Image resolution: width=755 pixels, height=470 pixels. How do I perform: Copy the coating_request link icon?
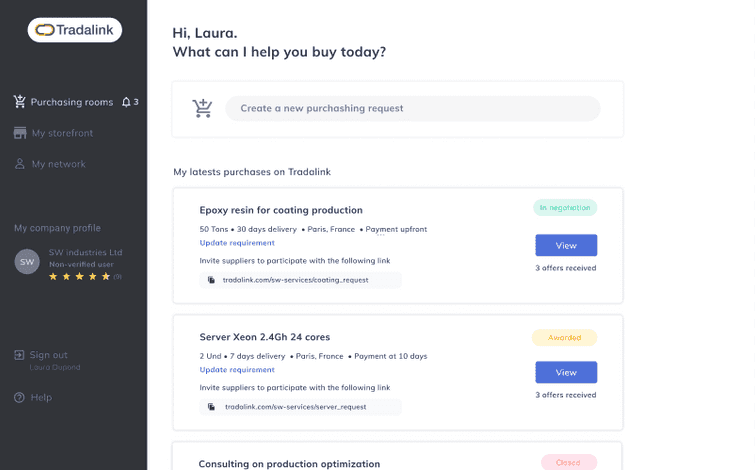(211, 280)
